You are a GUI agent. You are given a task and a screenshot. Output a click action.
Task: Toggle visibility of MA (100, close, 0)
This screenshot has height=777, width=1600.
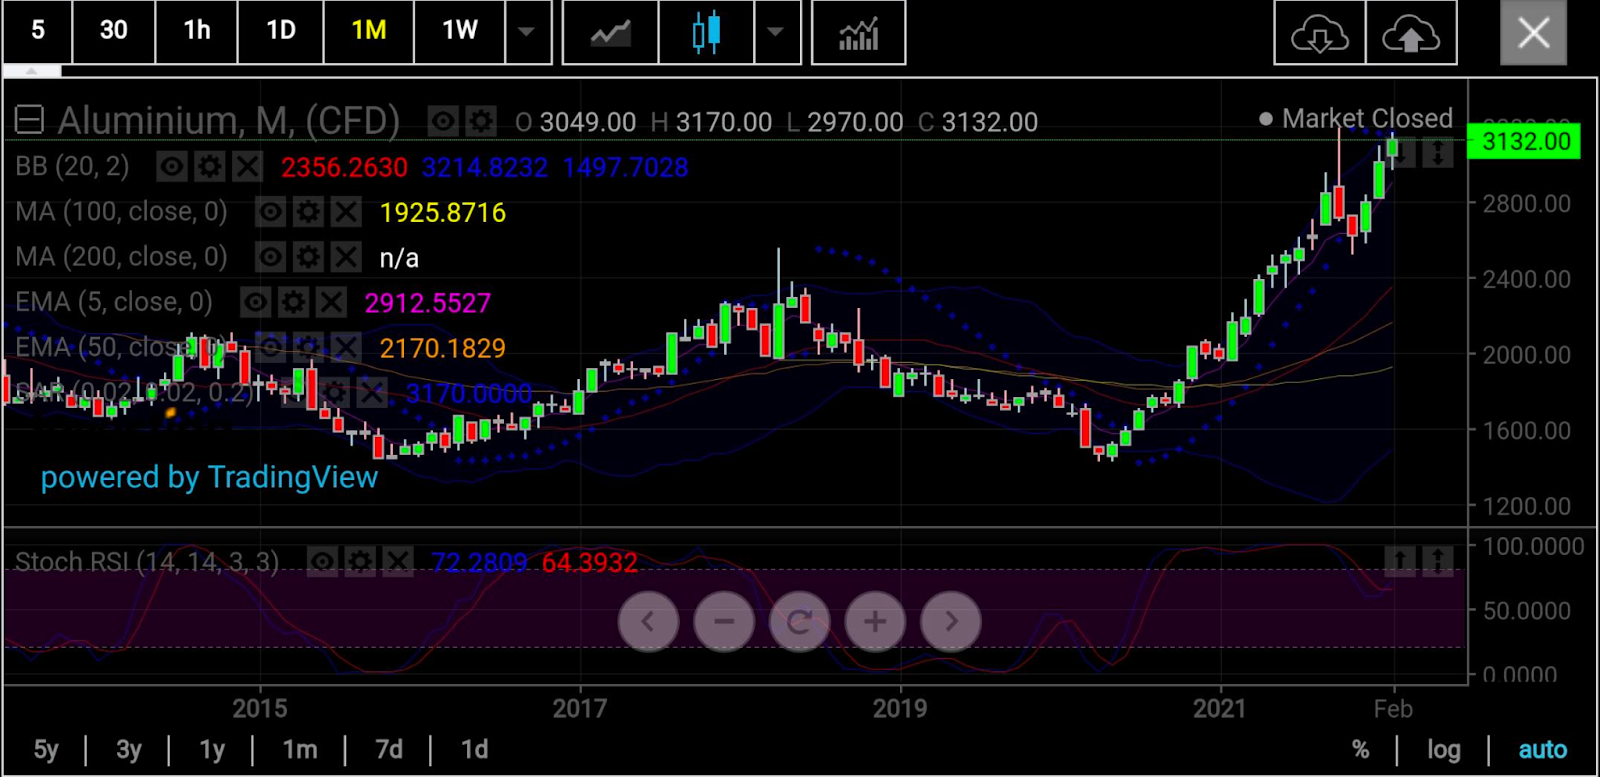tap(270, 212)
